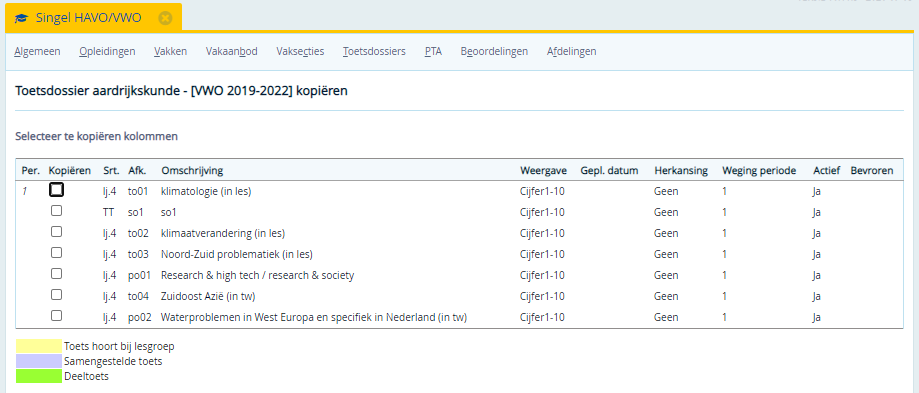Open the Vakken menu

click(x=171, y=52)
